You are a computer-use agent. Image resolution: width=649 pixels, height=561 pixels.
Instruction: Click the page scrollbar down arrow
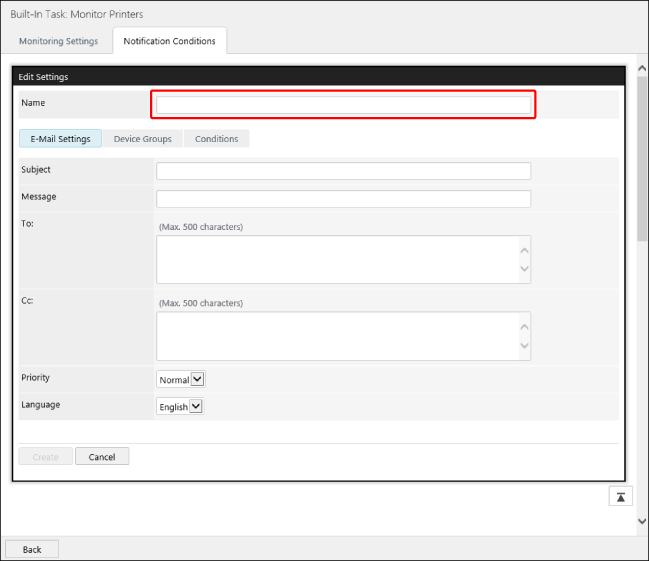[x=642, y=521]
